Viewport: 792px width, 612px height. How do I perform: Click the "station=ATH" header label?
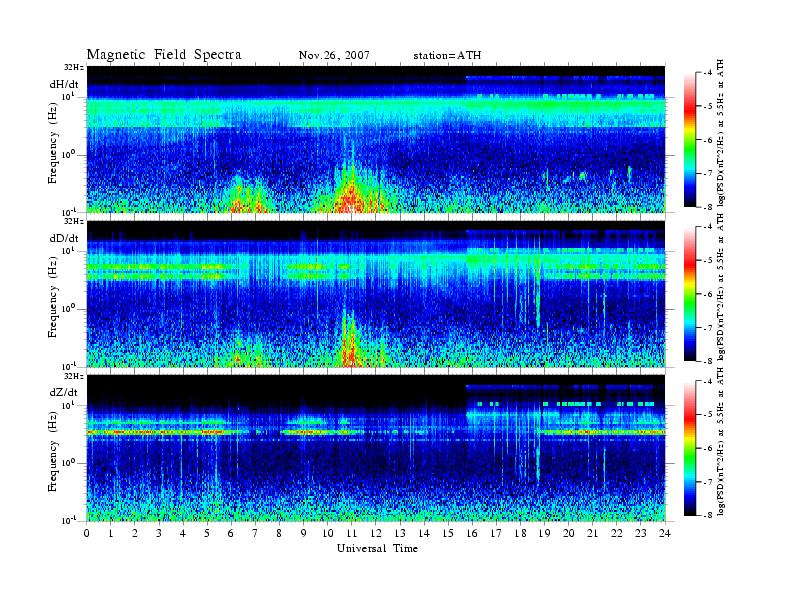[x=447, y=55]
